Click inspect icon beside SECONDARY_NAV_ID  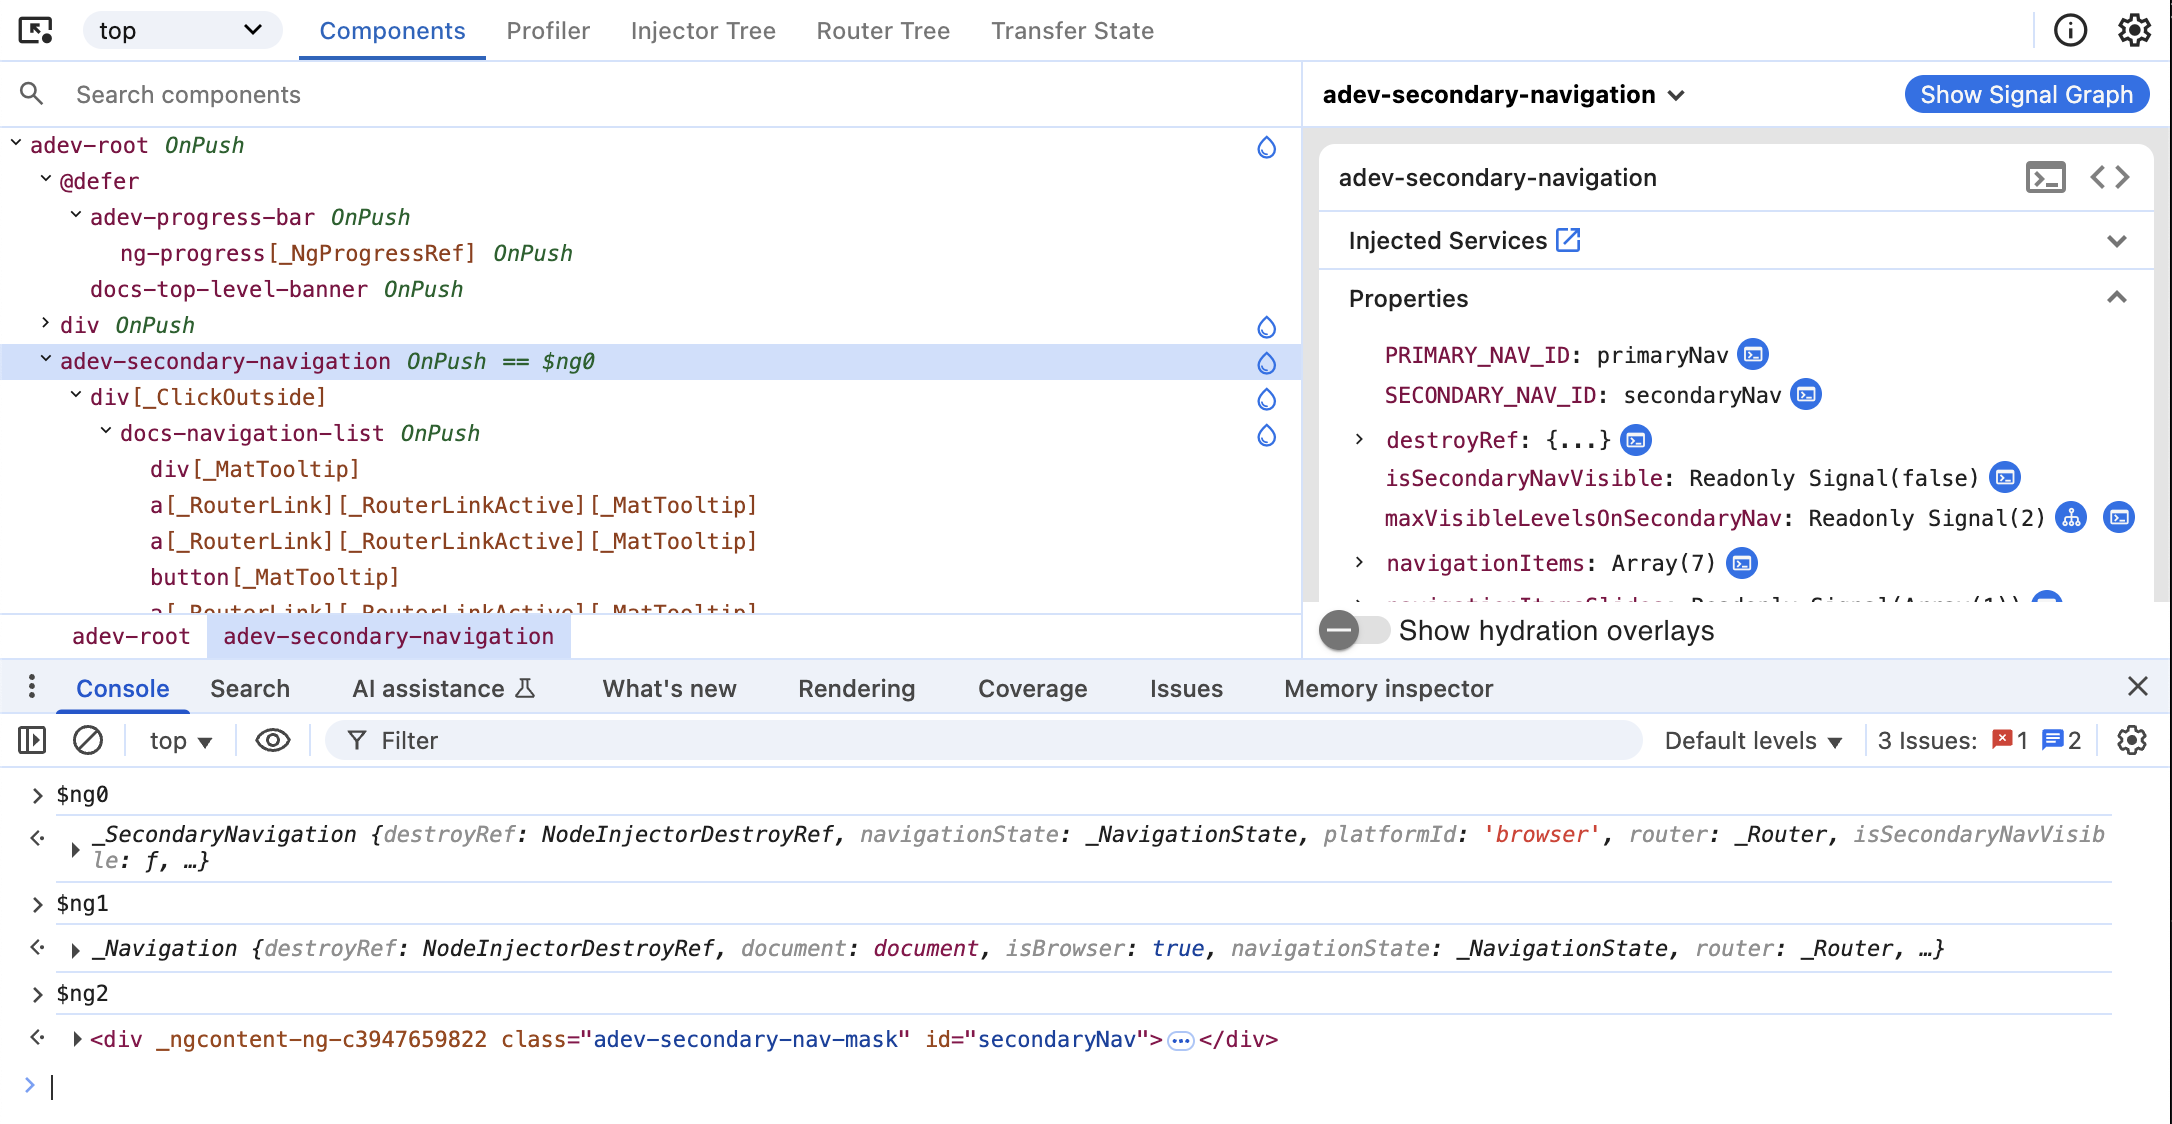point(1806,395)
